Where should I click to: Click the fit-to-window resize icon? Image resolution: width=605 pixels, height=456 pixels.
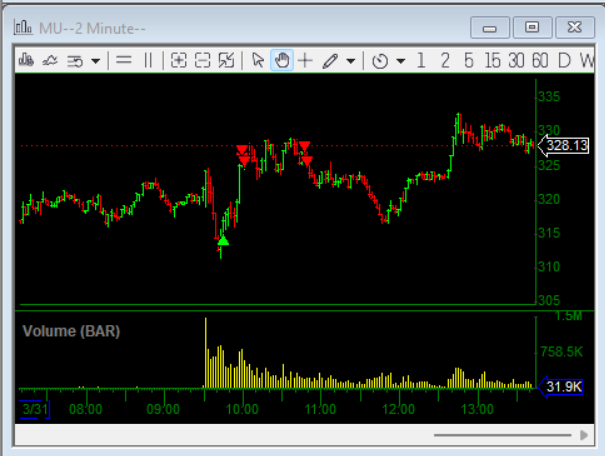click(226, 61)
